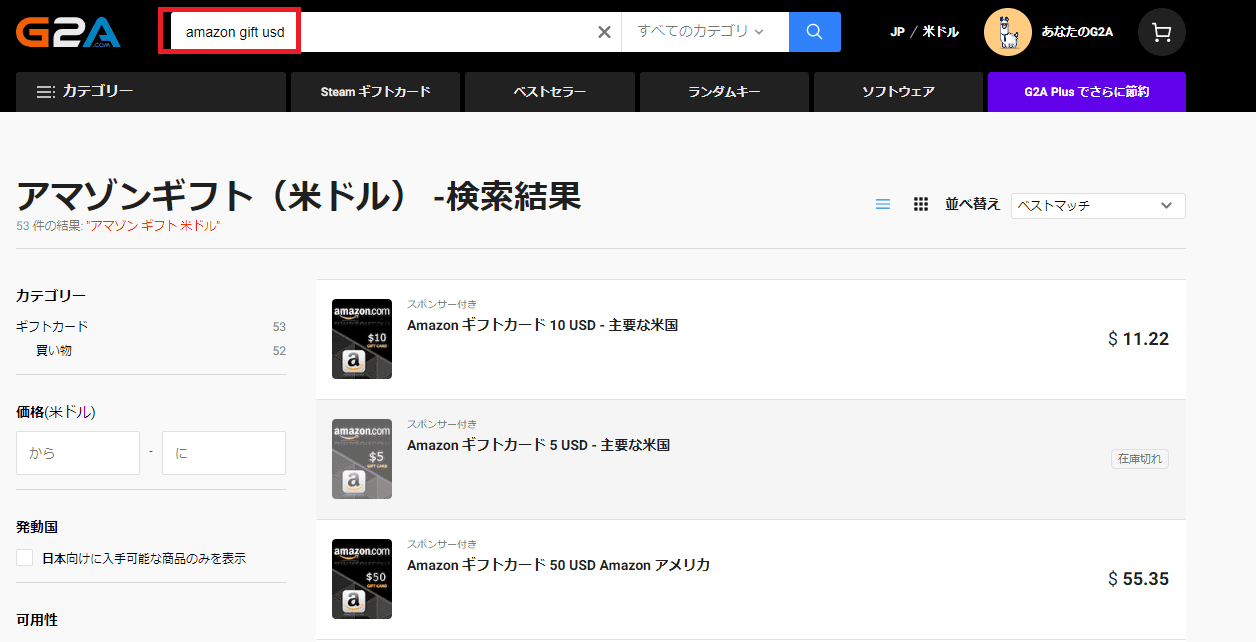Clear the search text with X icon
The height and width of the screenshot is (642, 1256).
pos(604,32)
